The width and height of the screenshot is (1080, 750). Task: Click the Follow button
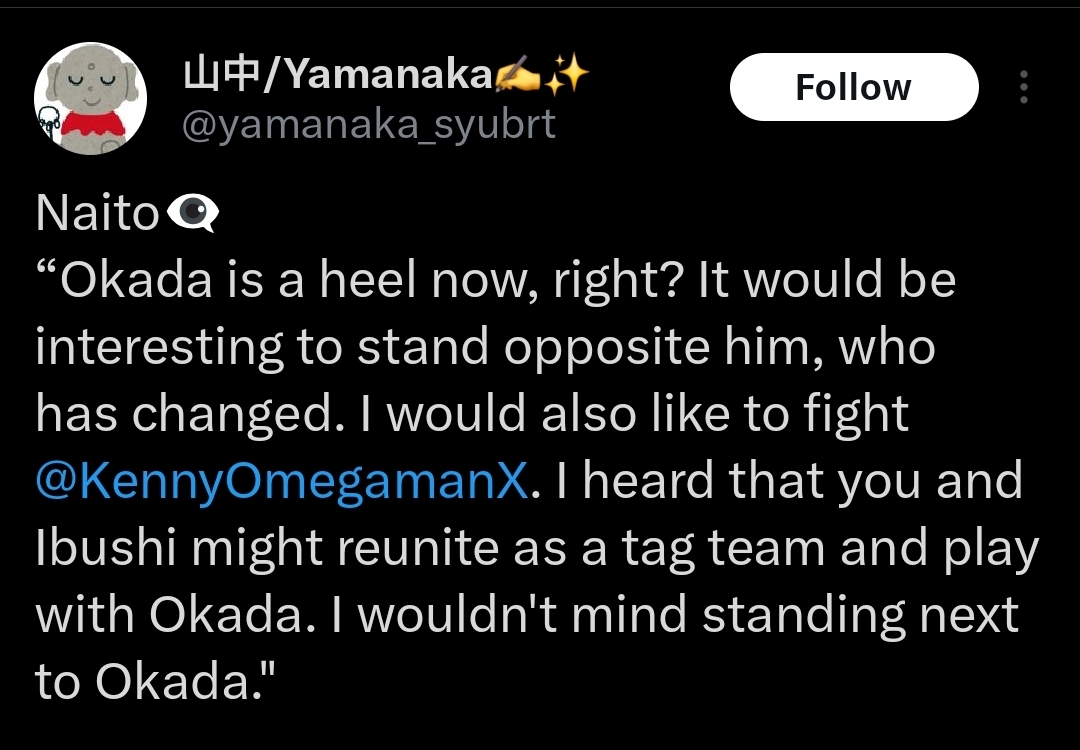coord(853,88)
